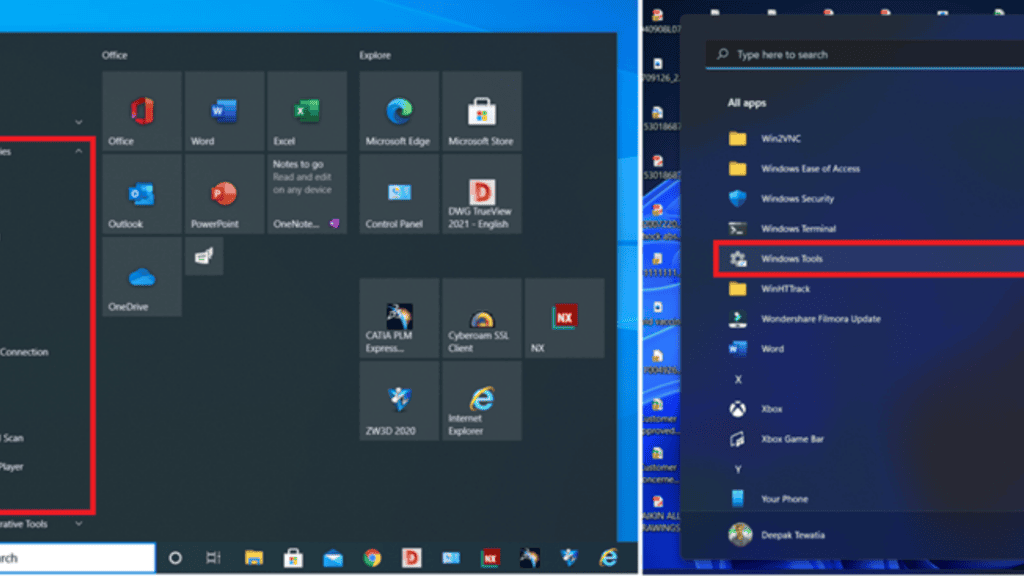Launch Cyberoam SSL Client tile
This screenshot has width=1024, height=576.
(x=482, y=318)
